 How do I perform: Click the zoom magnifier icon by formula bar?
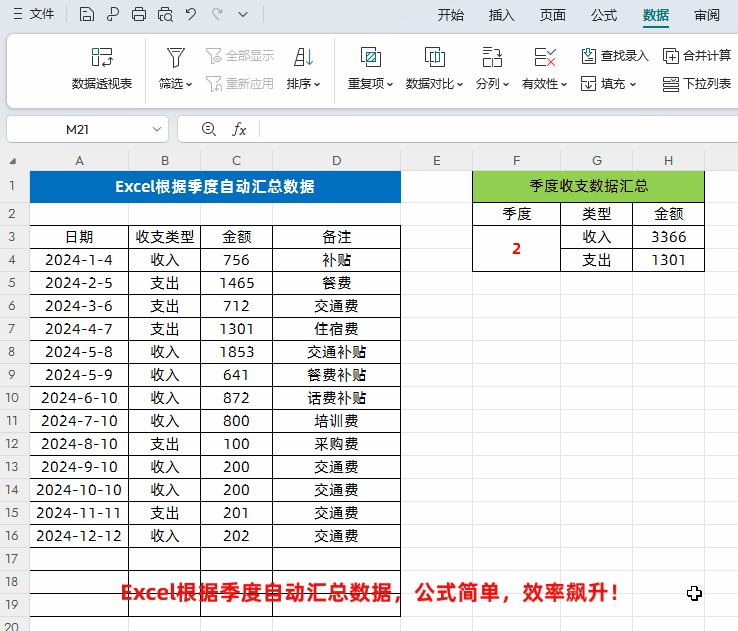click(x=209, y=129)
